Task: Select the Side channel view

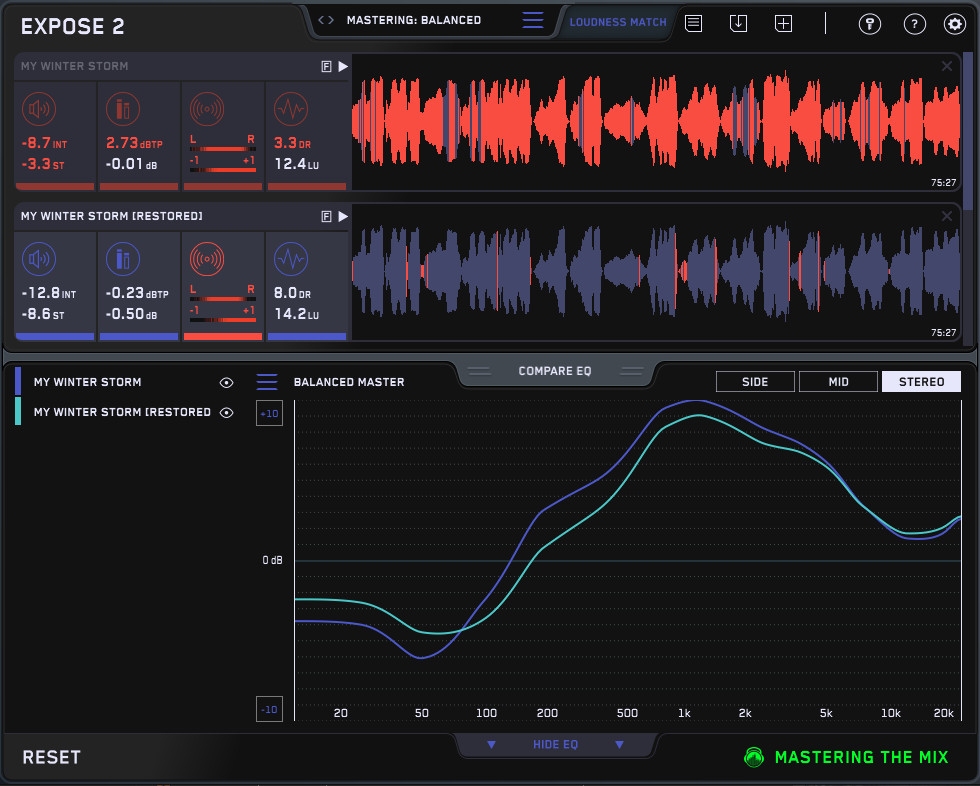Action: click(x=755, y=381)
